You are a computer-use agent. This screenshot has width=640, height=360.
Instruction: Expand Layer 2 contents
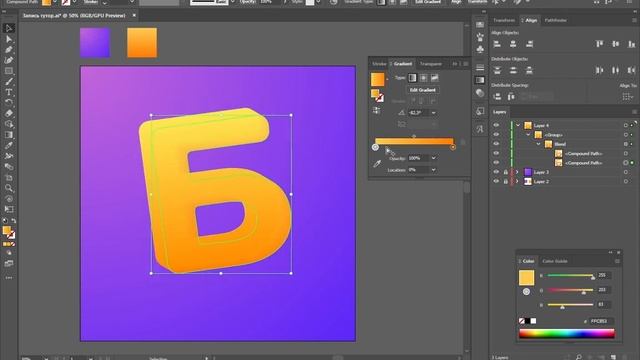[x=518, y=182]
